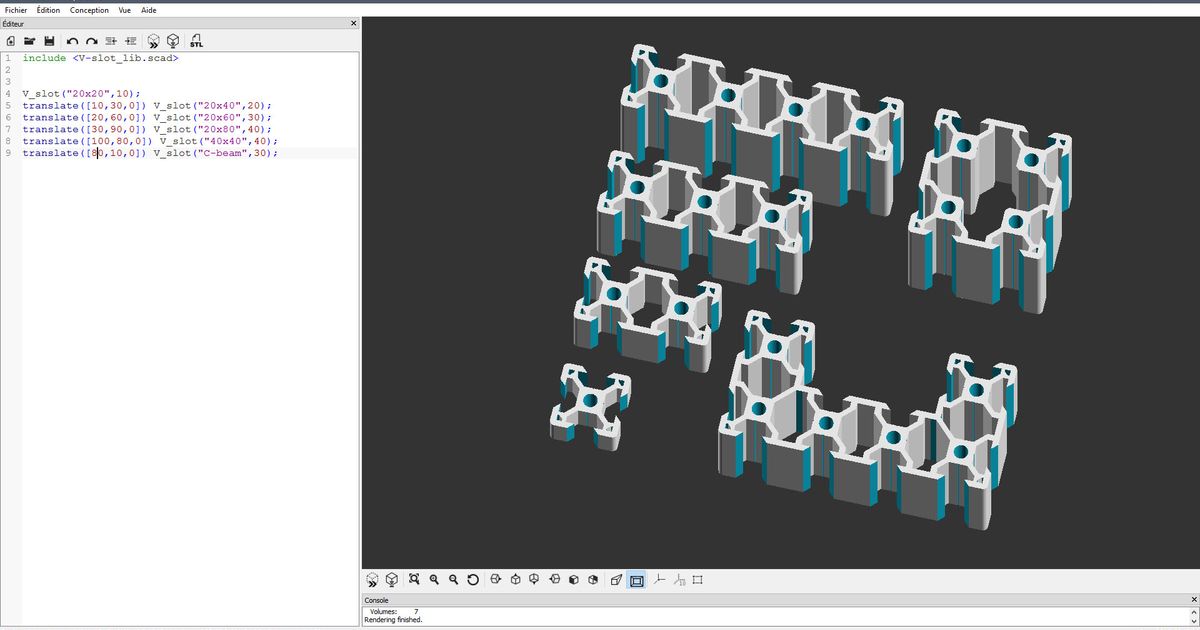The width and height of the screenshot is (1200, 630).
Task: Toggle orthogonal projection mode
Action: coord(636,579)
